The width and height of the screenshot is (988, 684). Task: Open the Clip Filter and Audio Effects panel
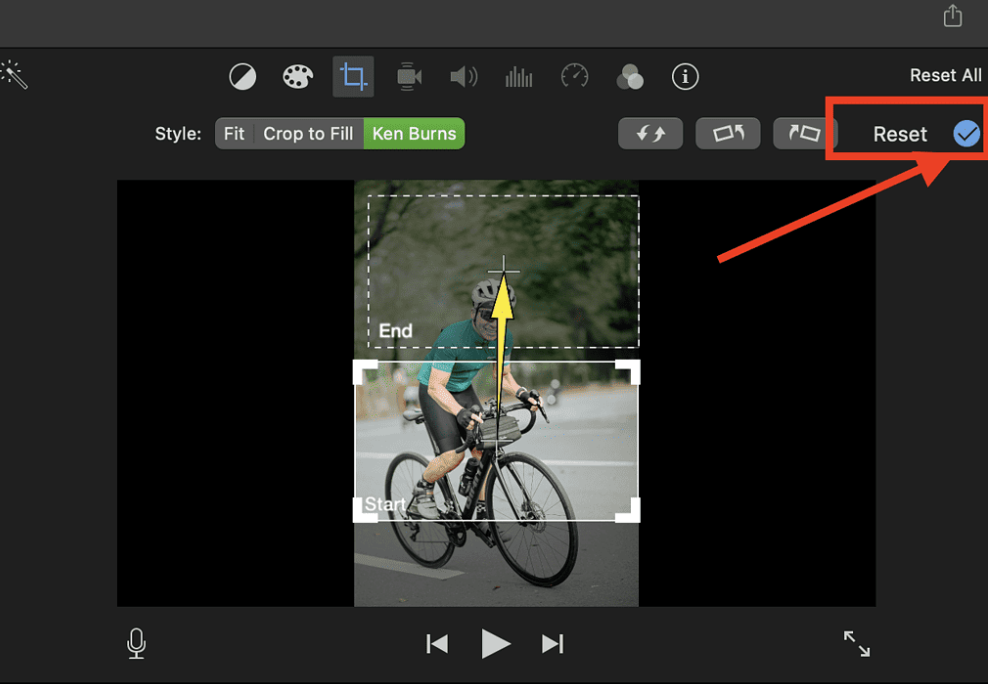[630, 76]
